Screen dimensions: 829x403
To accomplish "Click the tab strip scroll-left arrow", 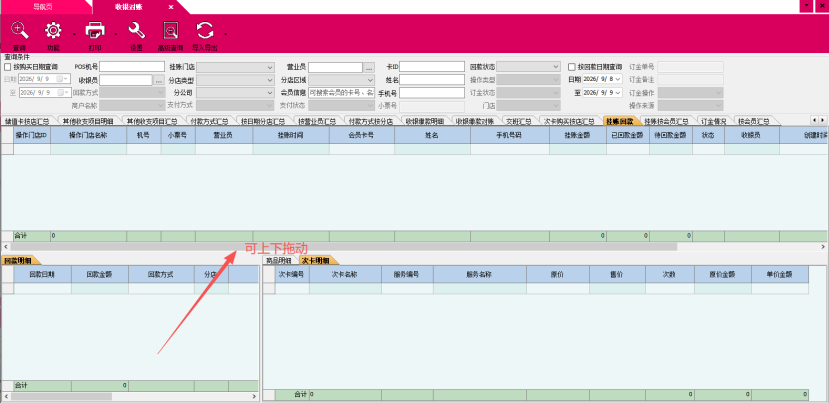I will tap(814, 120).
